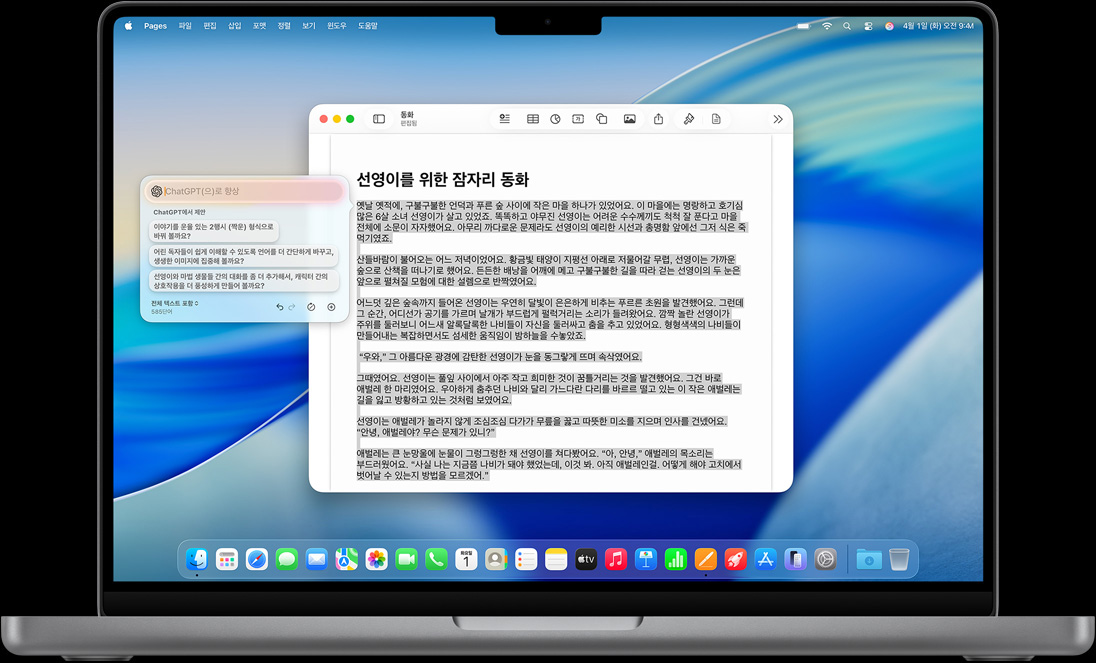Click the circular compose icon in ChatGPT panel

click(312, 307)
